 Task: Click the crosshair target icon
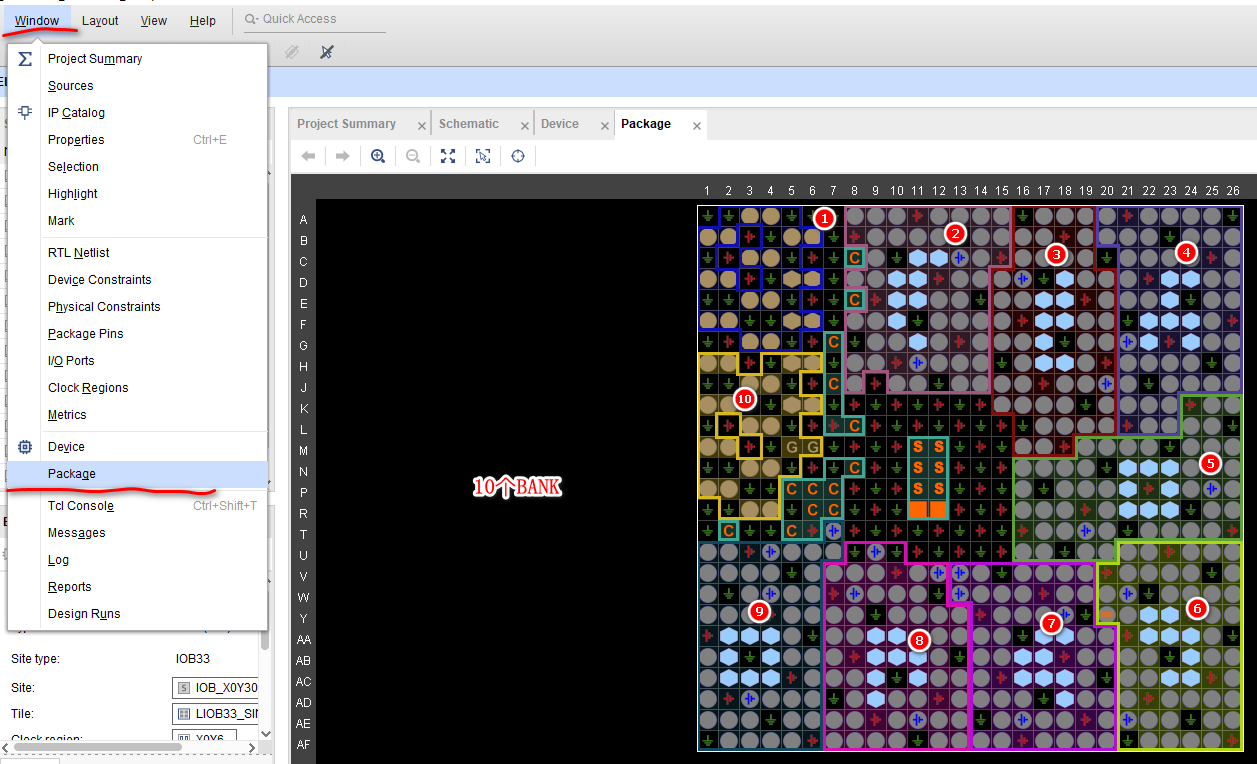tap(518, 156)
